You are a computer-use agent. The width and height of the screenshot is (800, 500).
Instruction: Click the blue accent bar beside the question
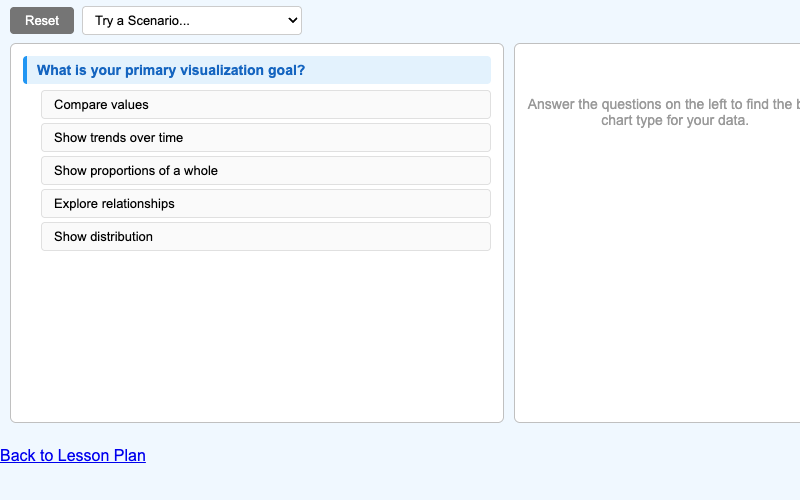coord(25,70)
